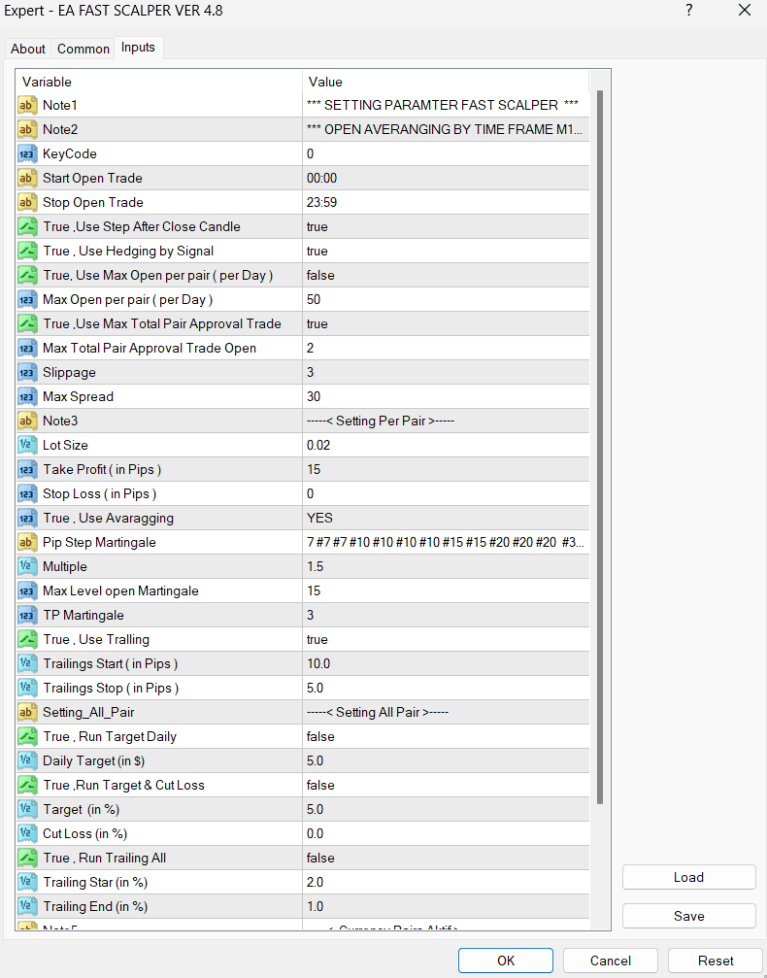The image size is (767, 978).
Task: Open Run Trailing All value dropdown
Action: tap(446, 858)
